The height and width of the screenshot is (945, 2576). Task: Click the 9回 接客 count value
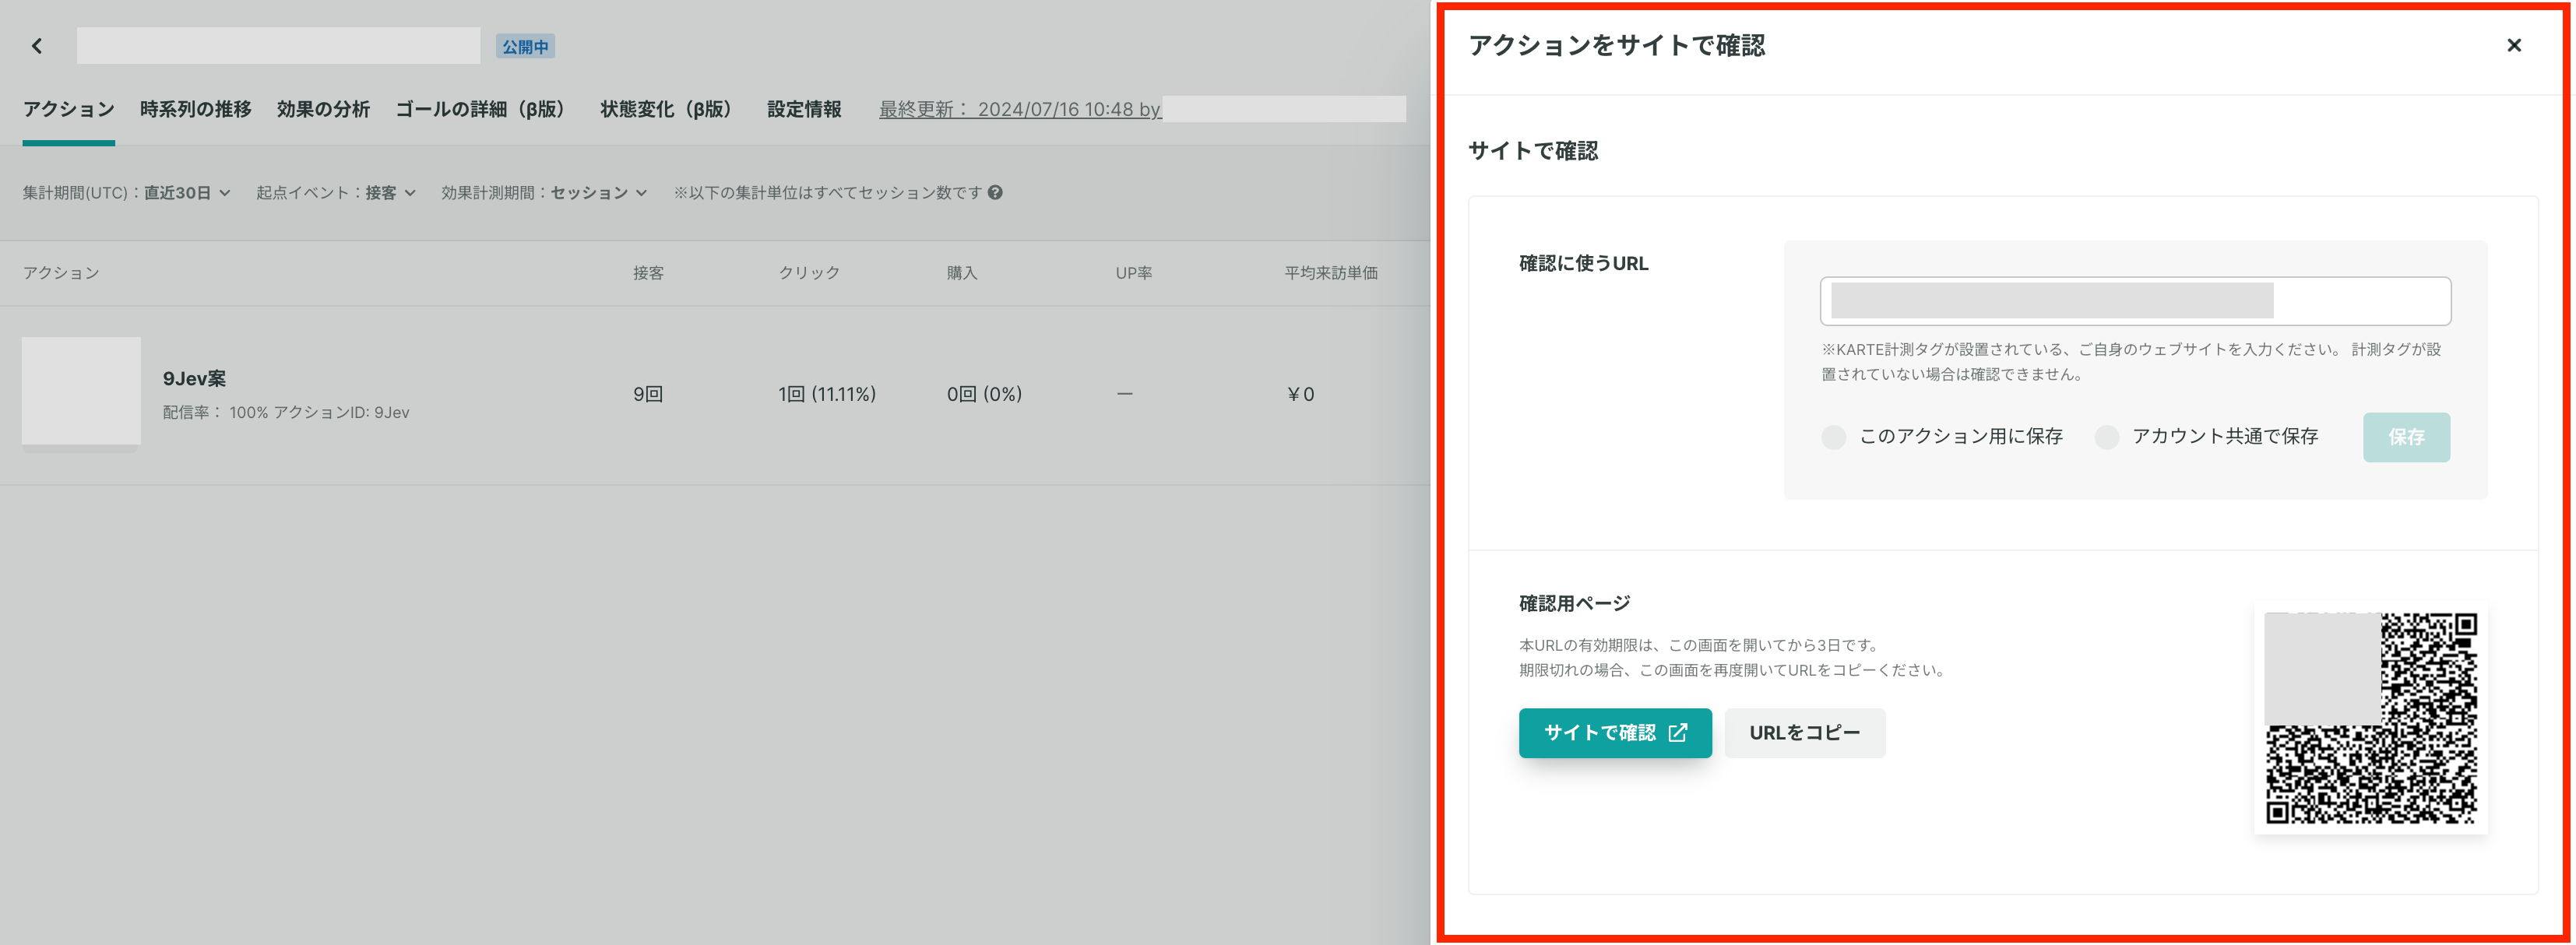pos(648,394)
